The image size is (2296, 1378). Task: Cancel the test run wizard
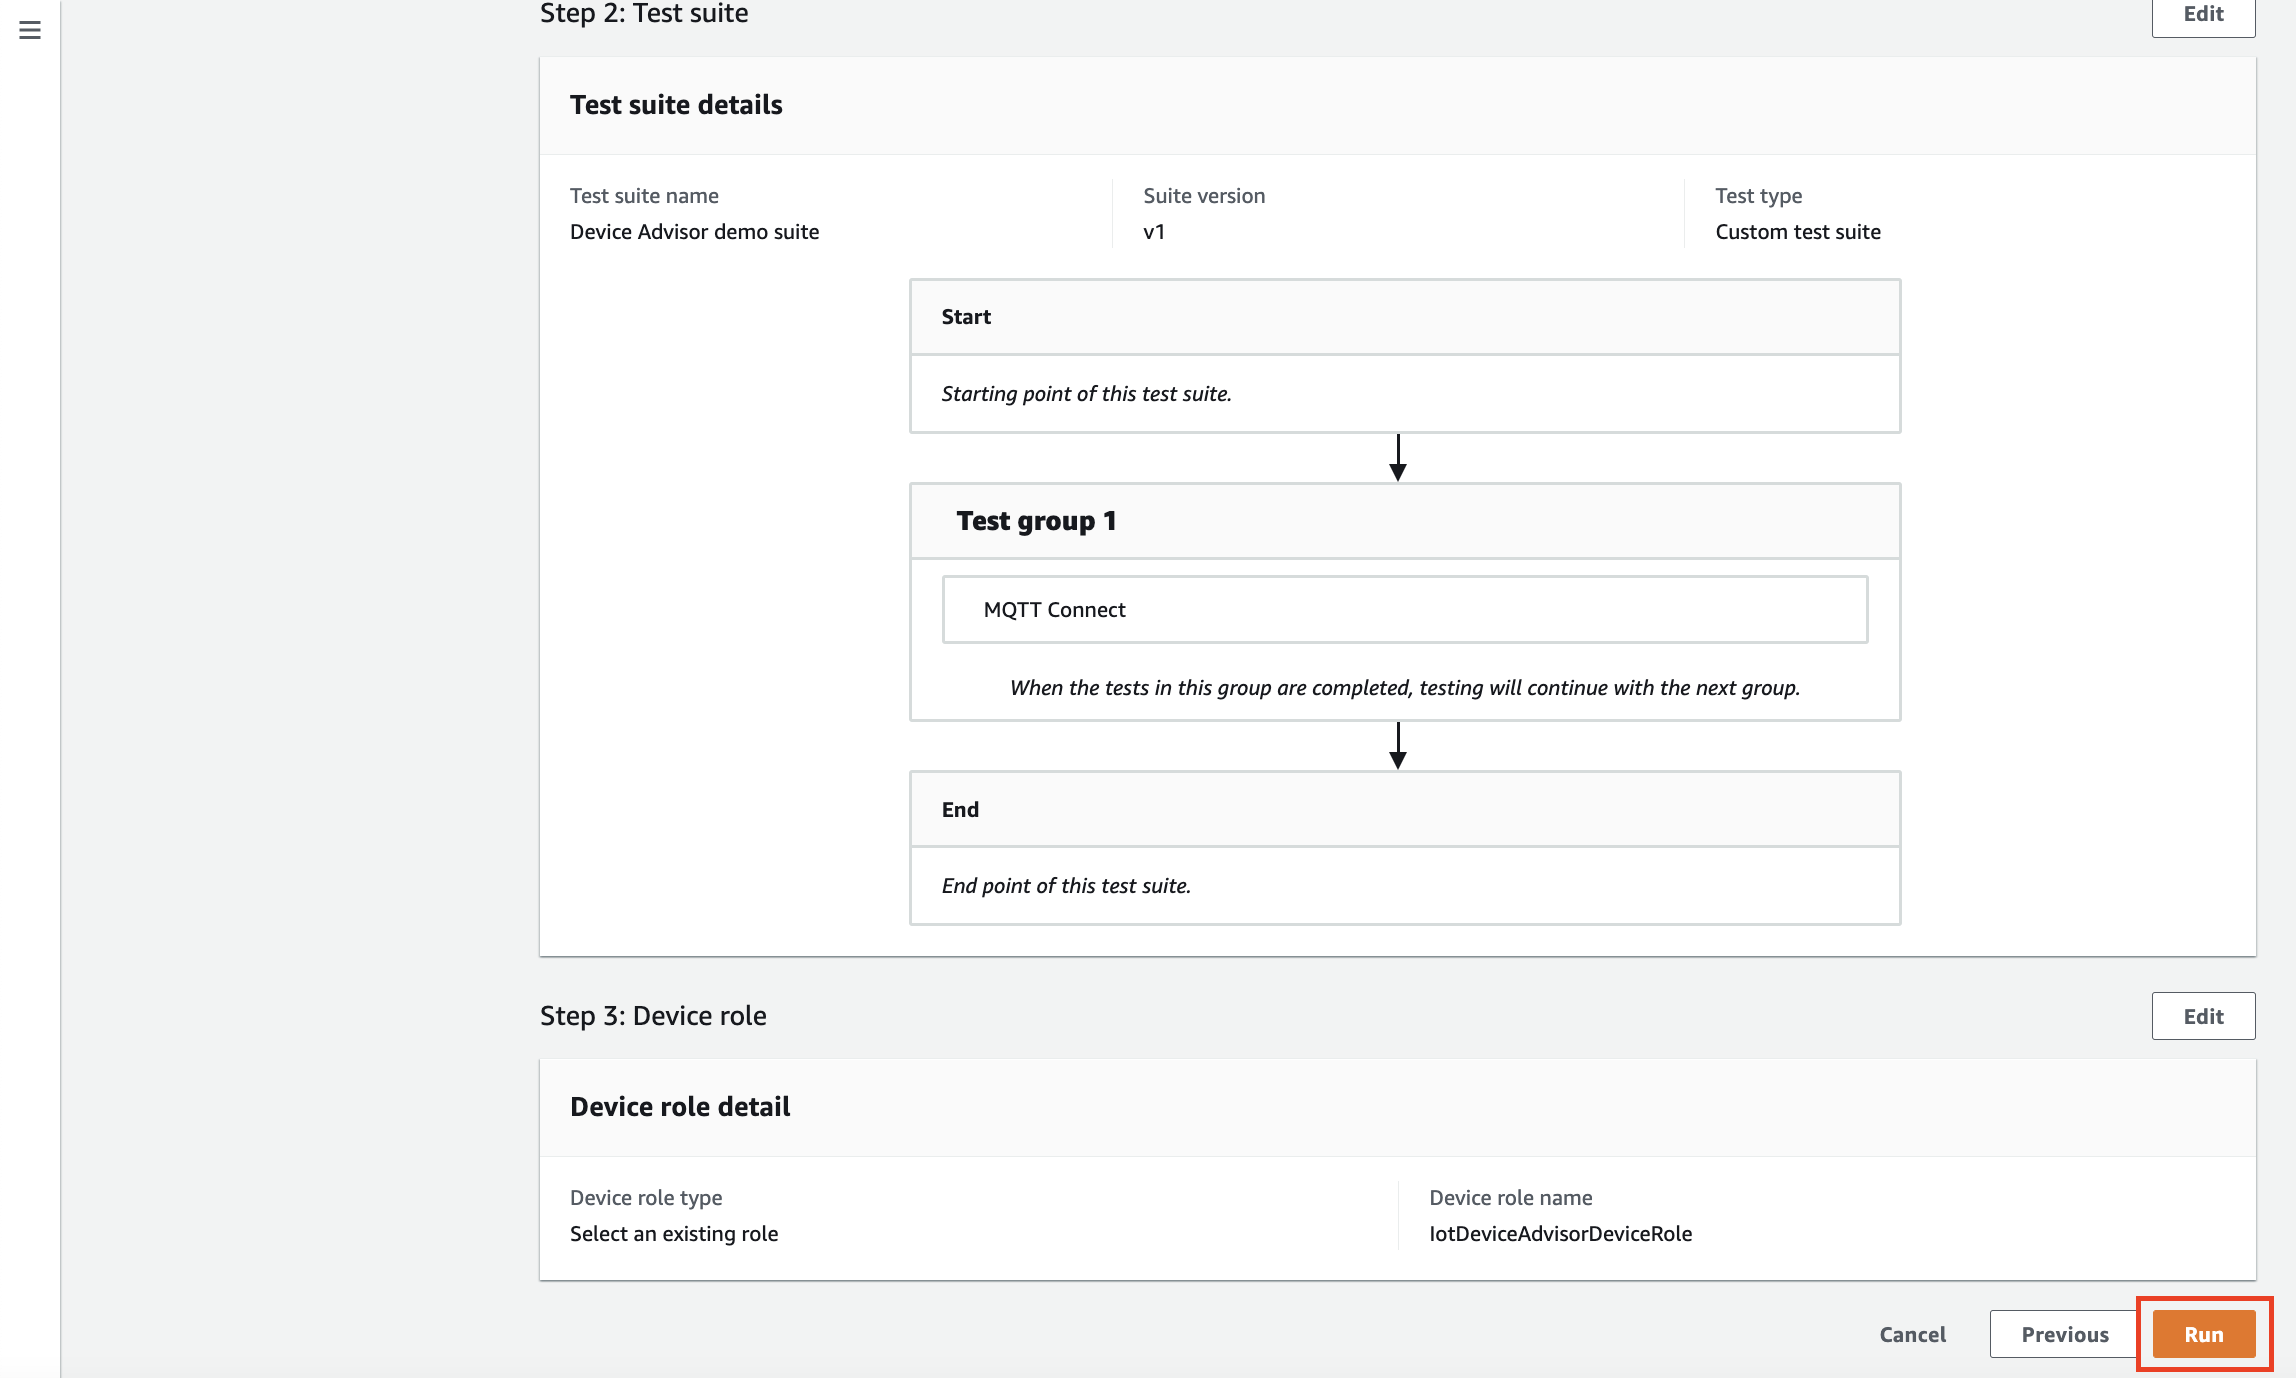(x=1912, y=1334)
